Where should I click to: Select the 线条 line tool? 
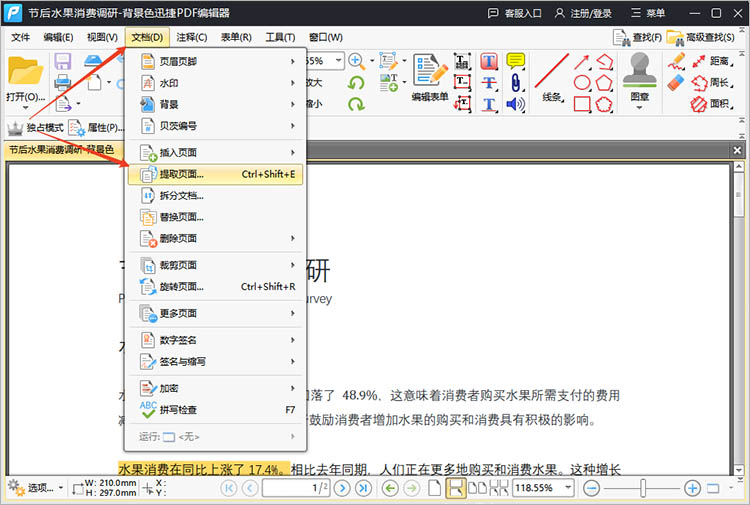coord(552,77)
